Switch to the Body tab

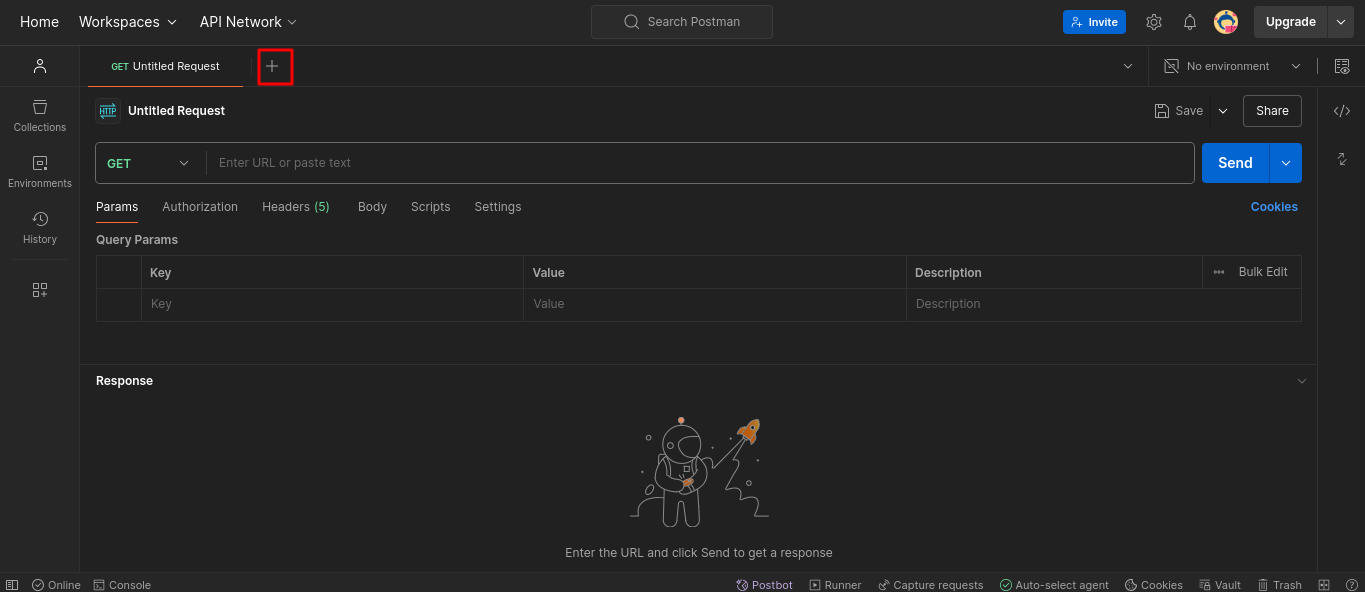pos(372,207)
